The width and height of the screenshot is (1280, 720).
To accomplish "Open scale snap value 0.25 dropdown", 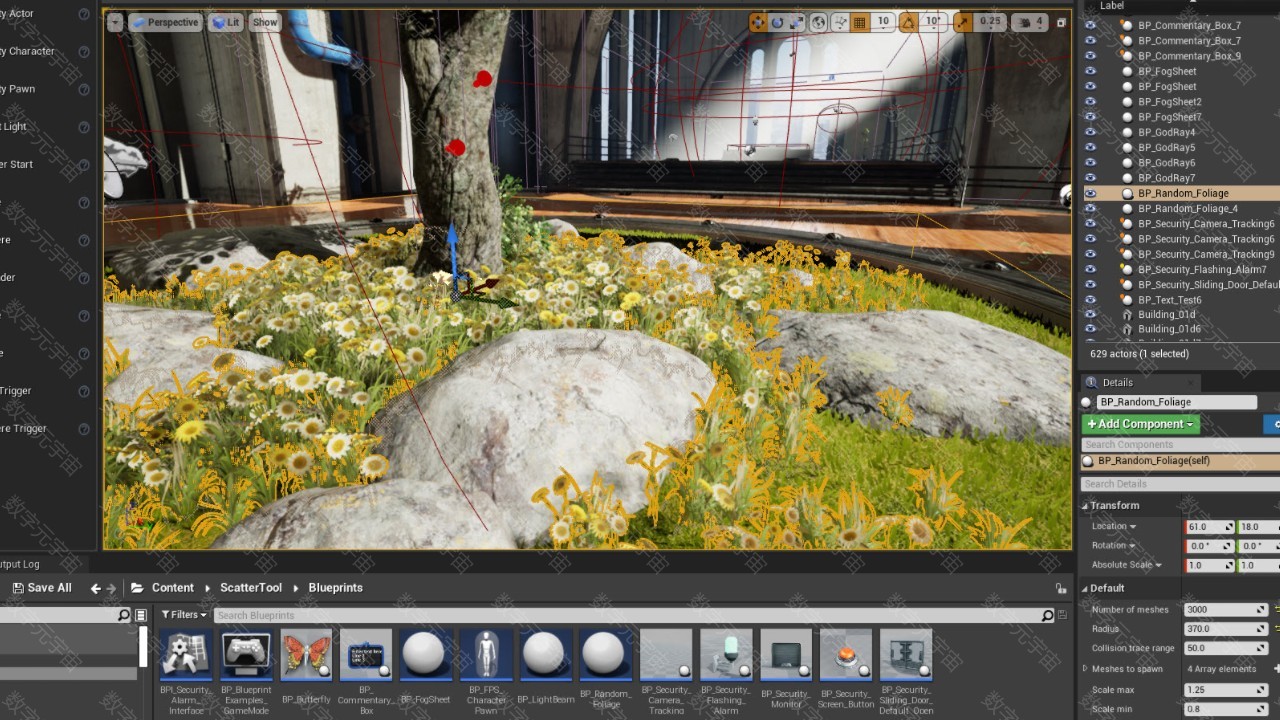I will (990, 22).
